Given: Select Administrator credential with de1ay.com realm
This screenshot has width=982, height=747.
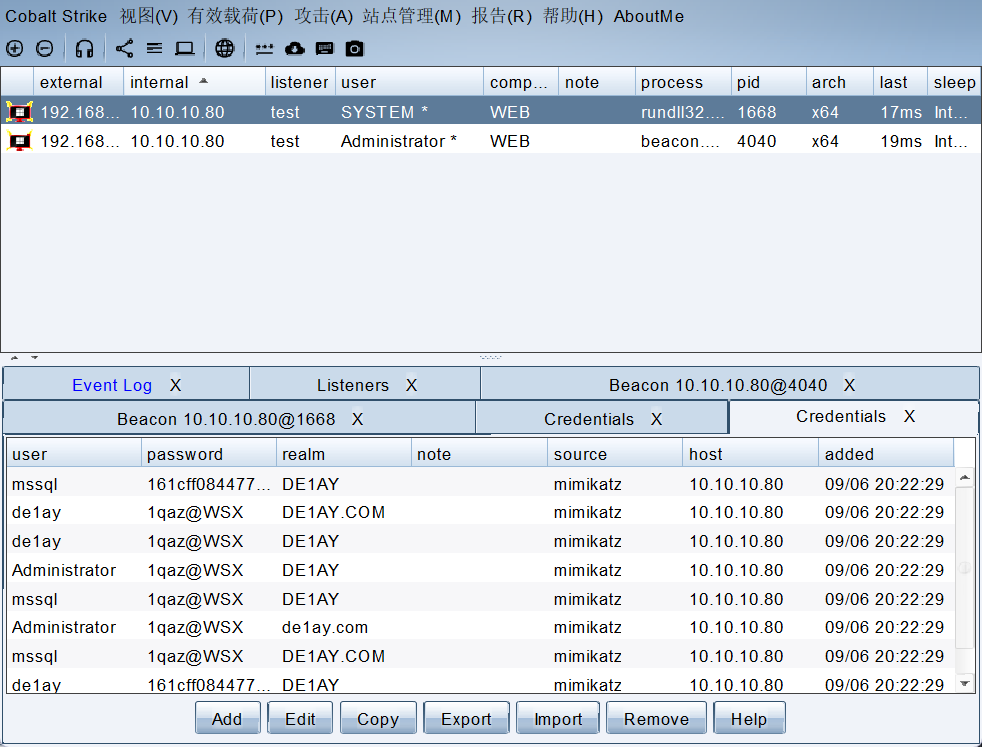Looking at the screenshot, I should 481,627.
